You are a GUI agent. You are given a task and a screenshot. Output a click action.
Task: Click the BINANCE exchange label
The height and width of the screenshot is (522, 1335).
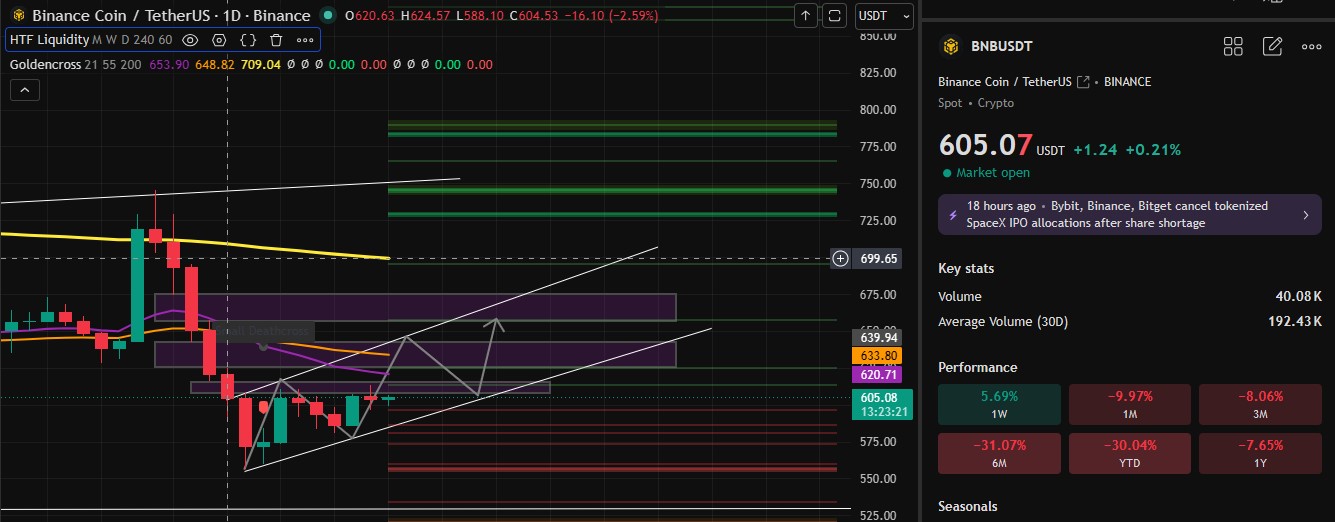1128,82
